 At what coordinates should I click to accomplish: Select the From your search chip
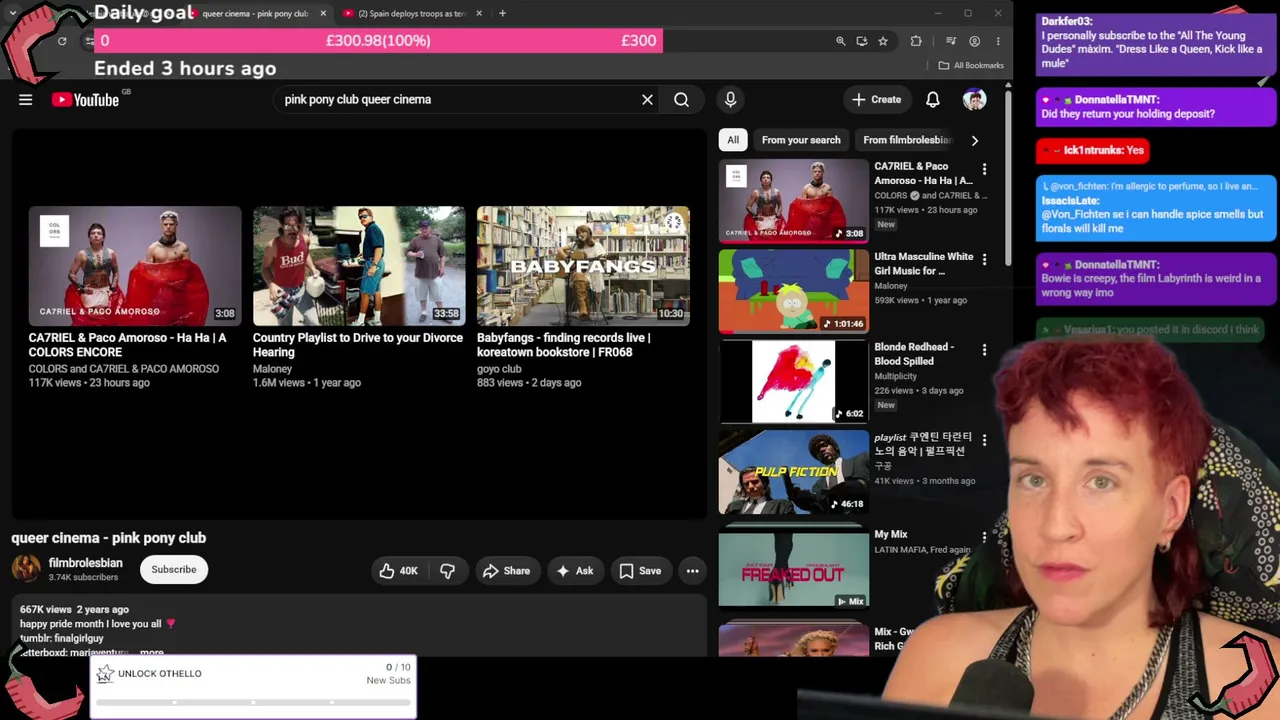point(801,140)
